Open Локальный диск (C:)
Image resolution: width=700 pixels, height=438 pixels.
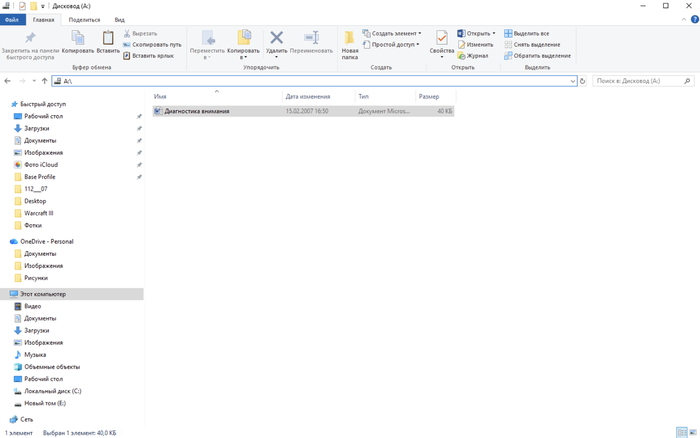pyautogui.click(x=52, y=391)
